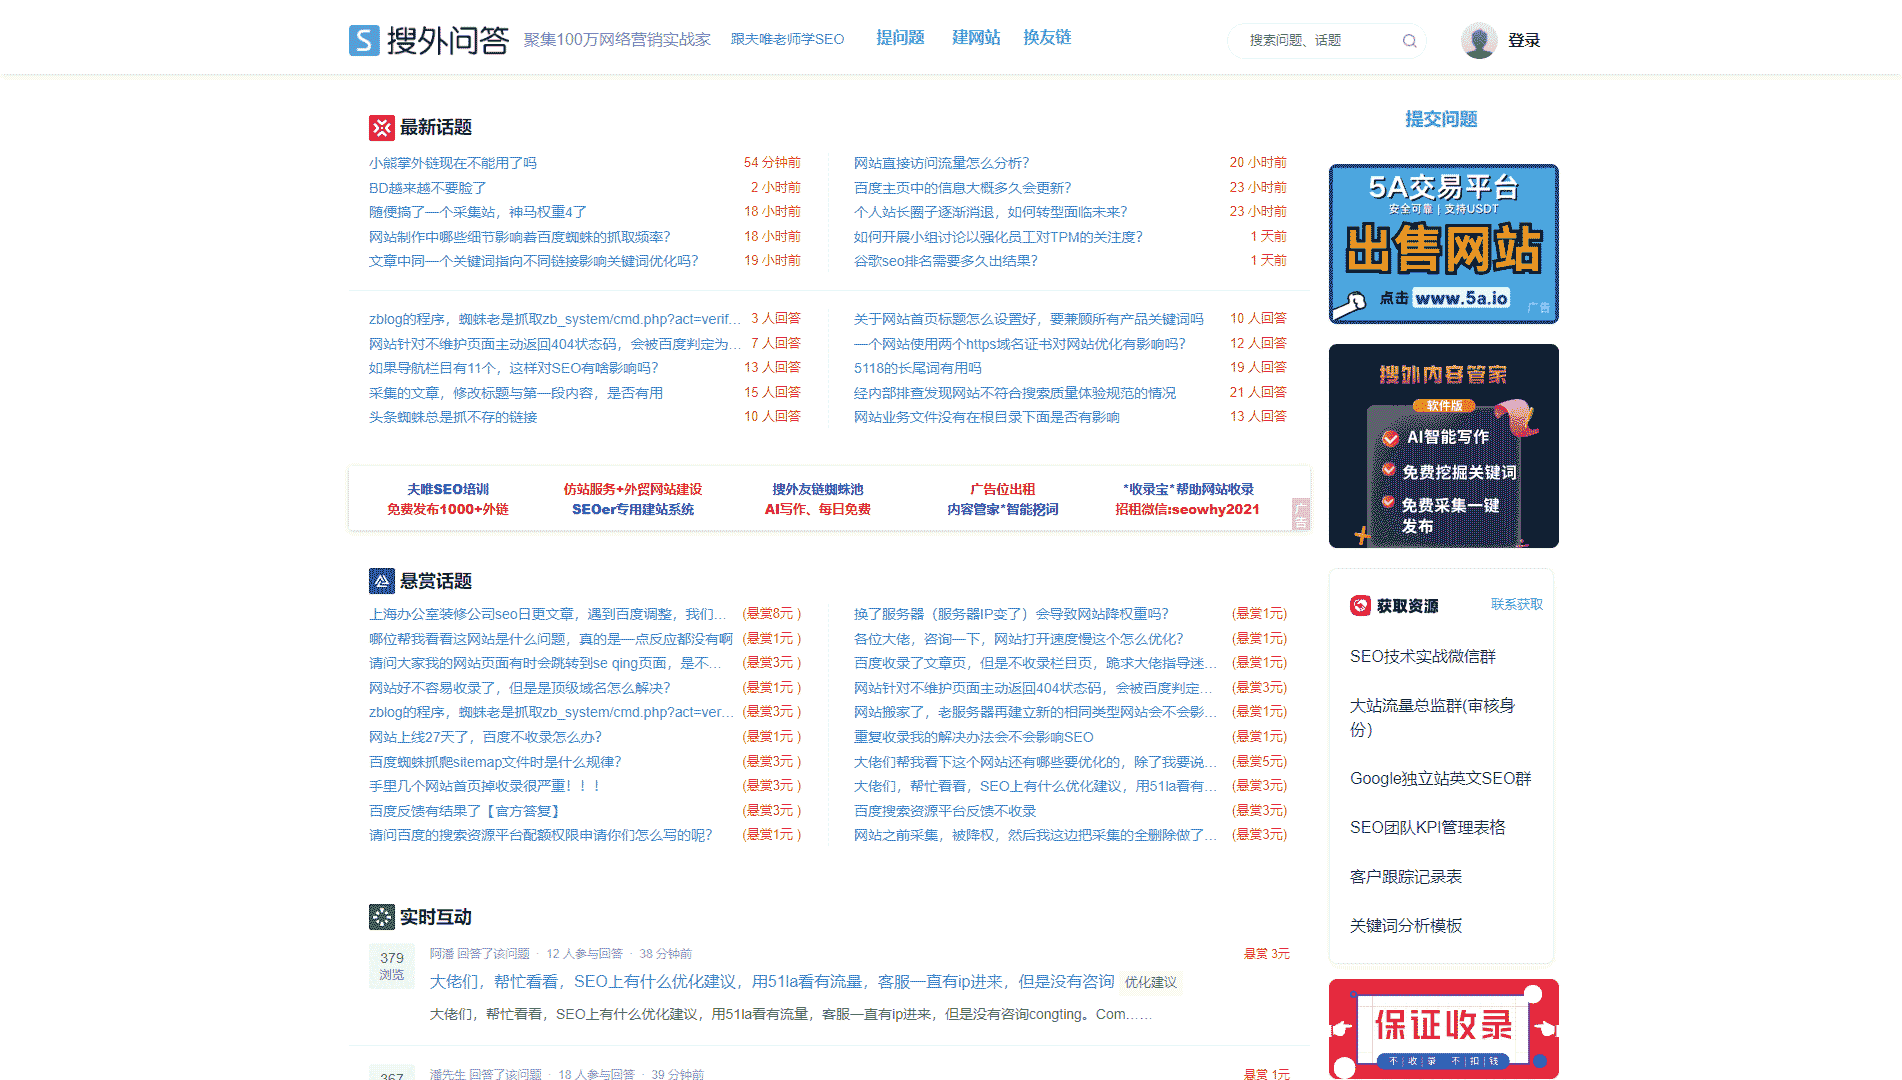
Task: Open topic 小熊掌外链现在不能用了吗
Action: 453,163
